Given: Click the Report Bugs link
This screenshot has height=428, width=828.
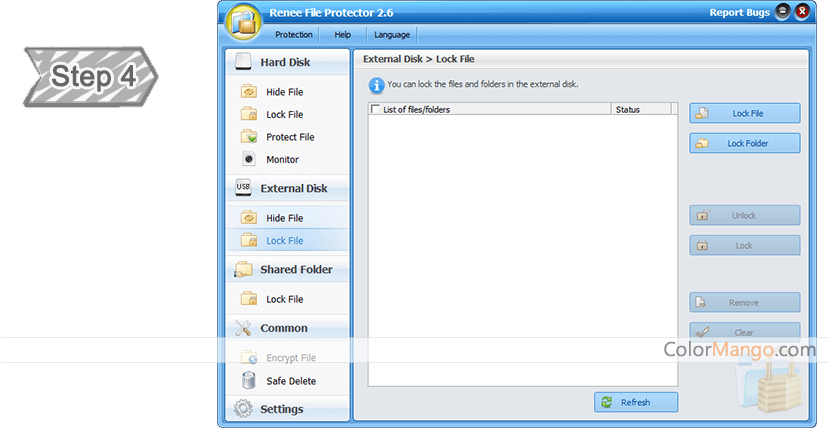Looking at the screenshot, I should coord(739,13).
